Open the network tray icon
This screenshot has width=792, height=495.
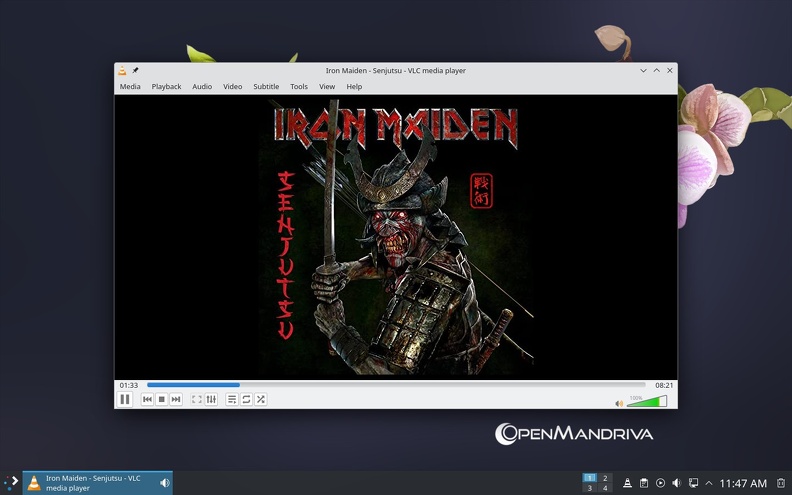point(694,483)
